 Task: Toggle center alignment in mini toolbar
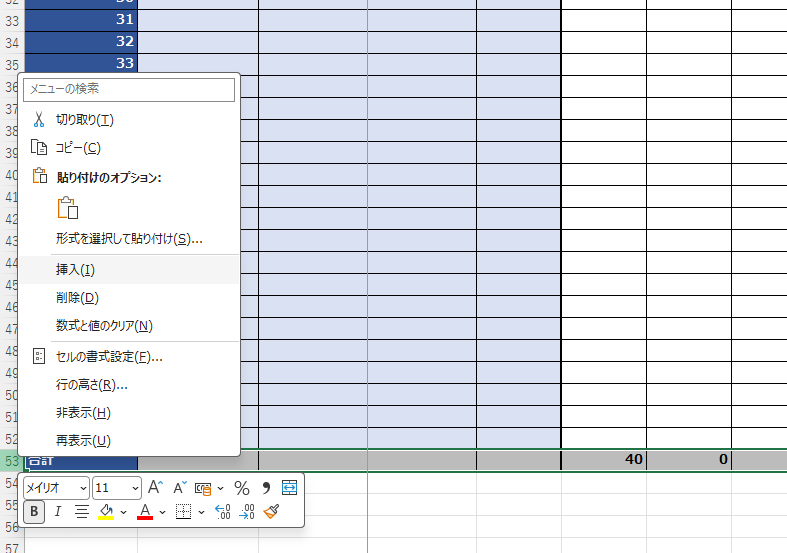[x=81, y=512]
